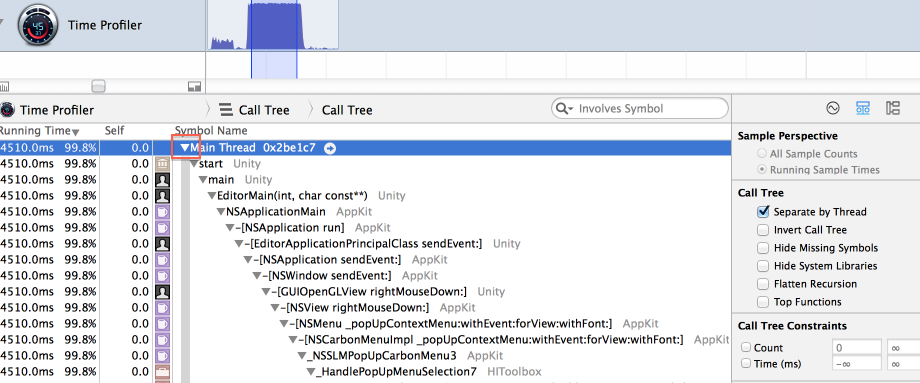Image resolution: width=920 pixels, height=383 pixels.
Task: Enable Flatten Recursion option
Action: point(763,284)
